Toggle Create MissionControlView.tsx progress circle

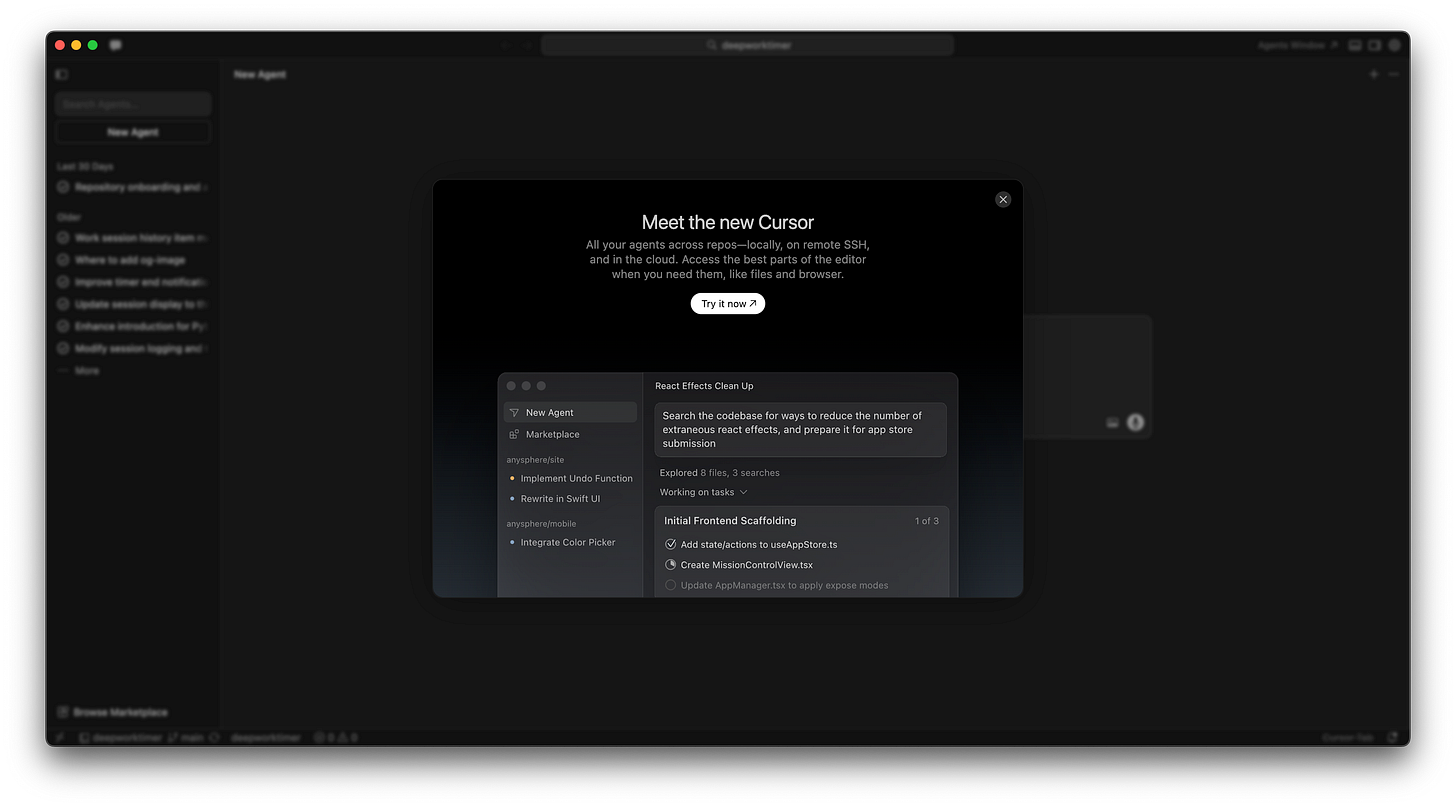pos(670,564)
